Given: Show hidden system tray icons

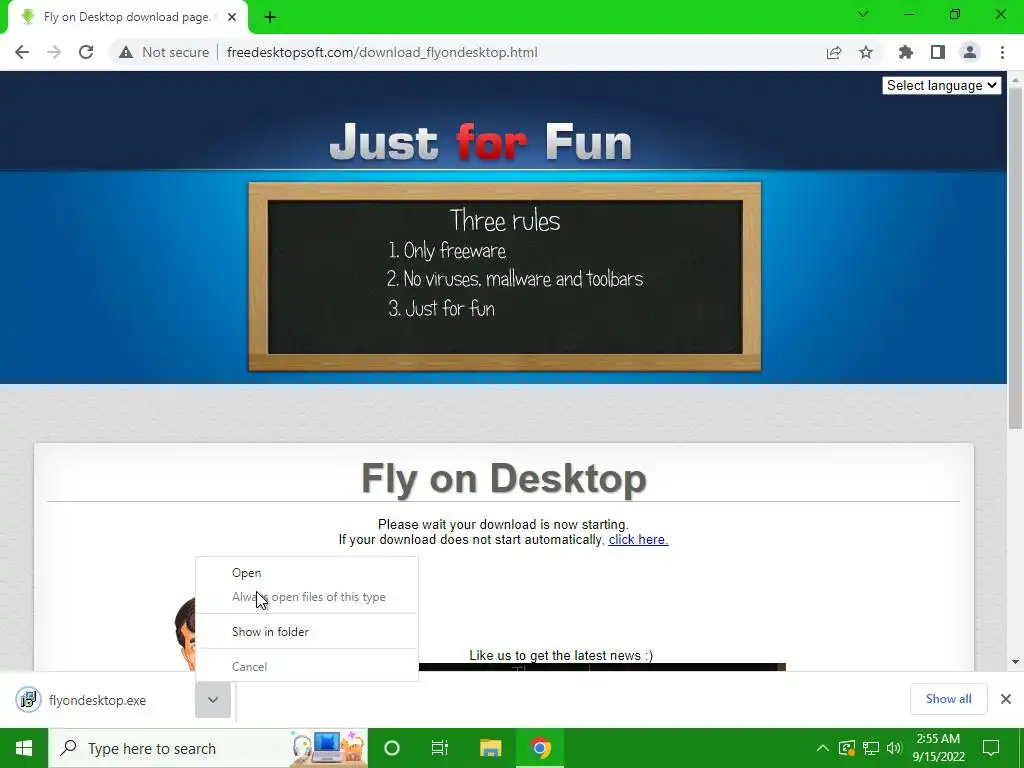Looking at the screenshot, I should coord(822,748).
